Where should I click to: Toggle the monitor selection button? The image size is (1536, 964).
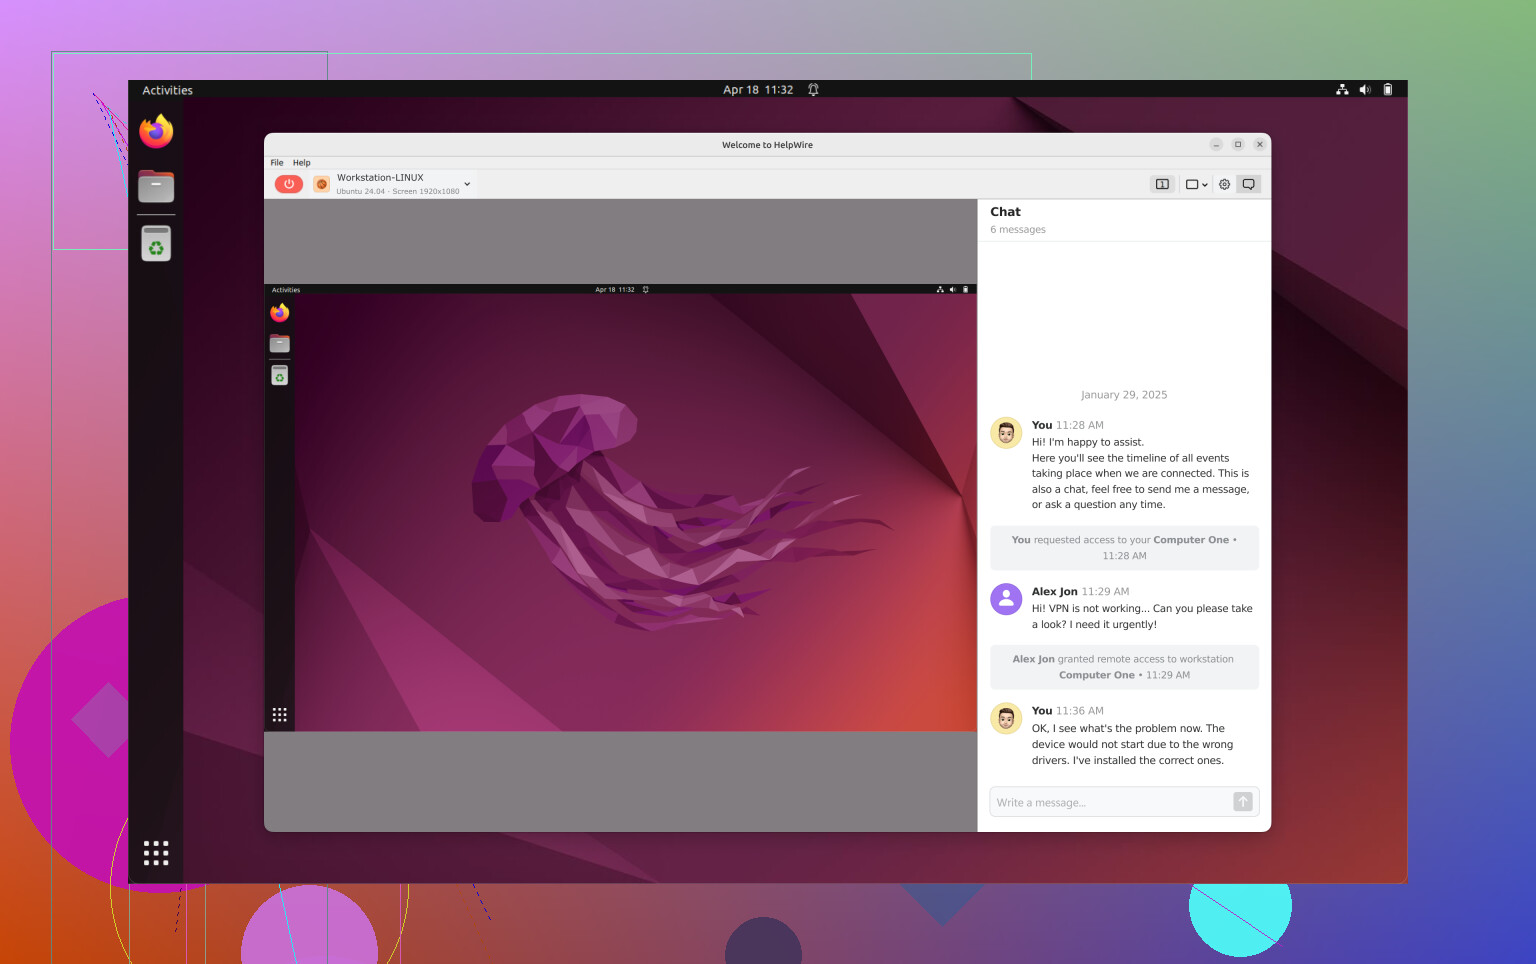pyautogui.click(x=1162, y=184)
